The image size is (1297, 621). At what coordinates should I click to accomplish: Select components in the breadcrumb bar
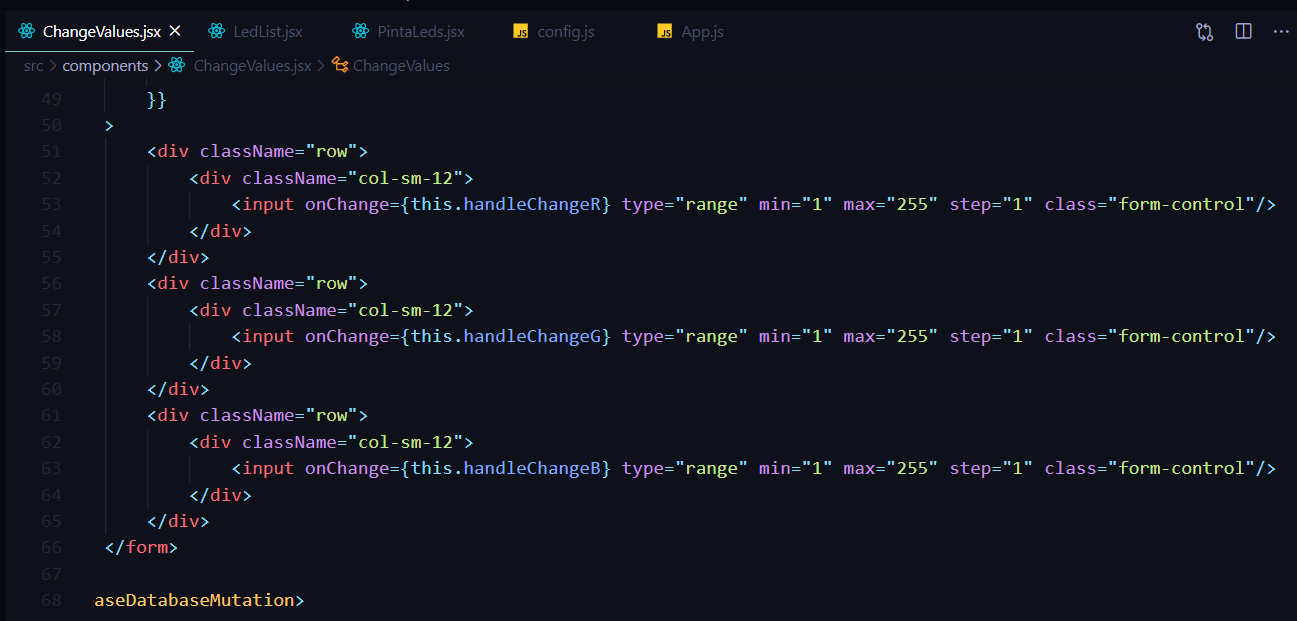pos(106,65)
